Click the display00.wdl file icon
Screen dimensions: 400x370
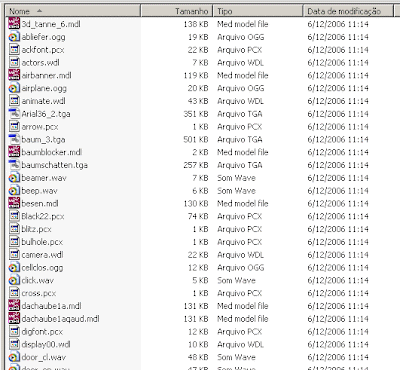click(x=14, y=344)
